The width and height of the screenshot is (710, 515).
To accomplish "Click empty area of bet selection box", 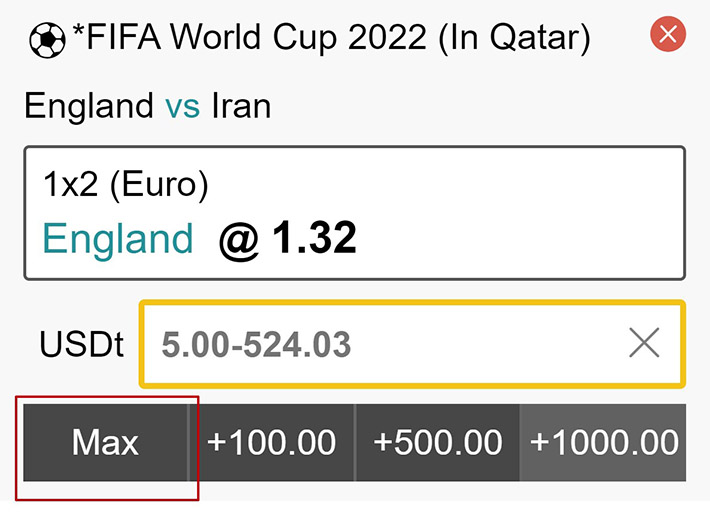I will pyautogui.click(x=520, y=210).
